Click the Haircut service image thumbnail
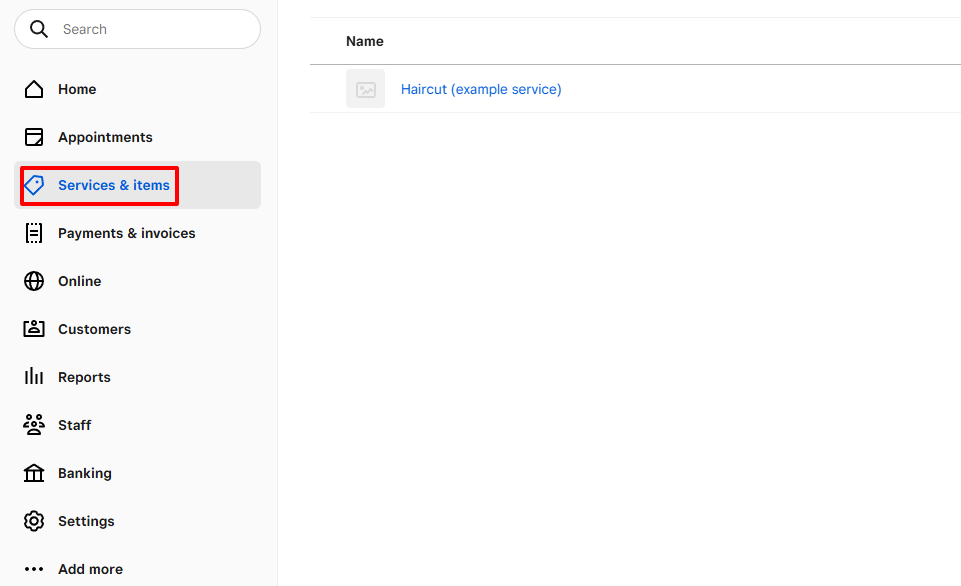Image resolution: width=961 pixels, height=586 pixels. (365, 89)
